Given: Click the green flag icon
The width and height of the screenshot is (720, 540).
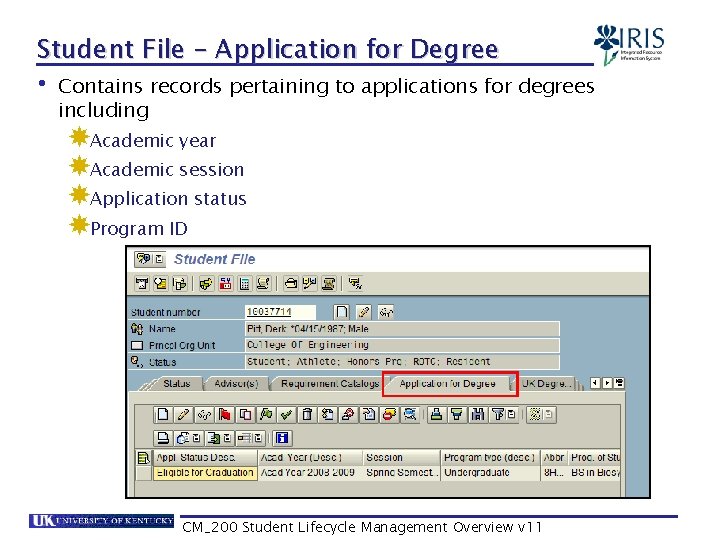Looking at the screenshot, I should (266, 415).
